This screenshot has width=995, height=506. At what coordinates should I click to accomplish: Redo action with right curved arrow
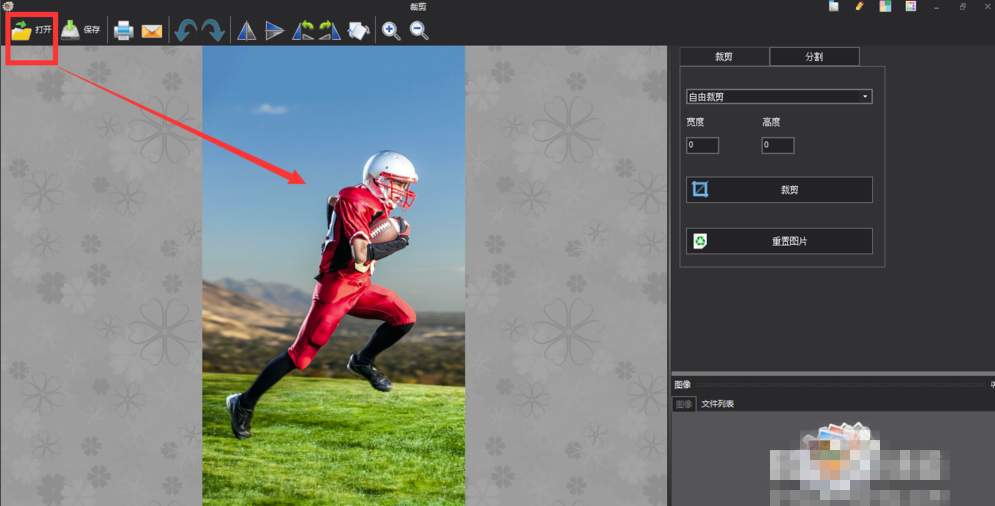[x=212, y=31]
